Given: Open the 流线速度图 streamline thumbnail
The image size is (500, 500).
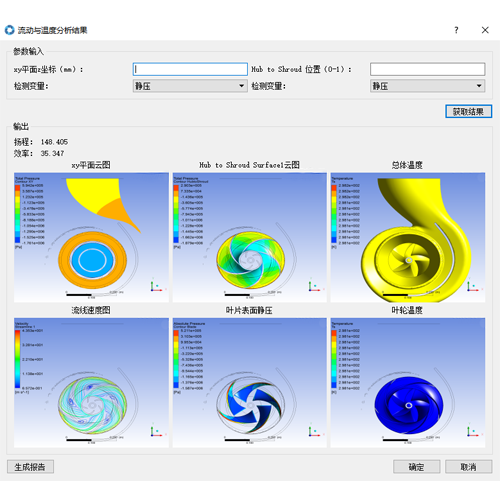Looking at the screenshot, I should (91, 382).
